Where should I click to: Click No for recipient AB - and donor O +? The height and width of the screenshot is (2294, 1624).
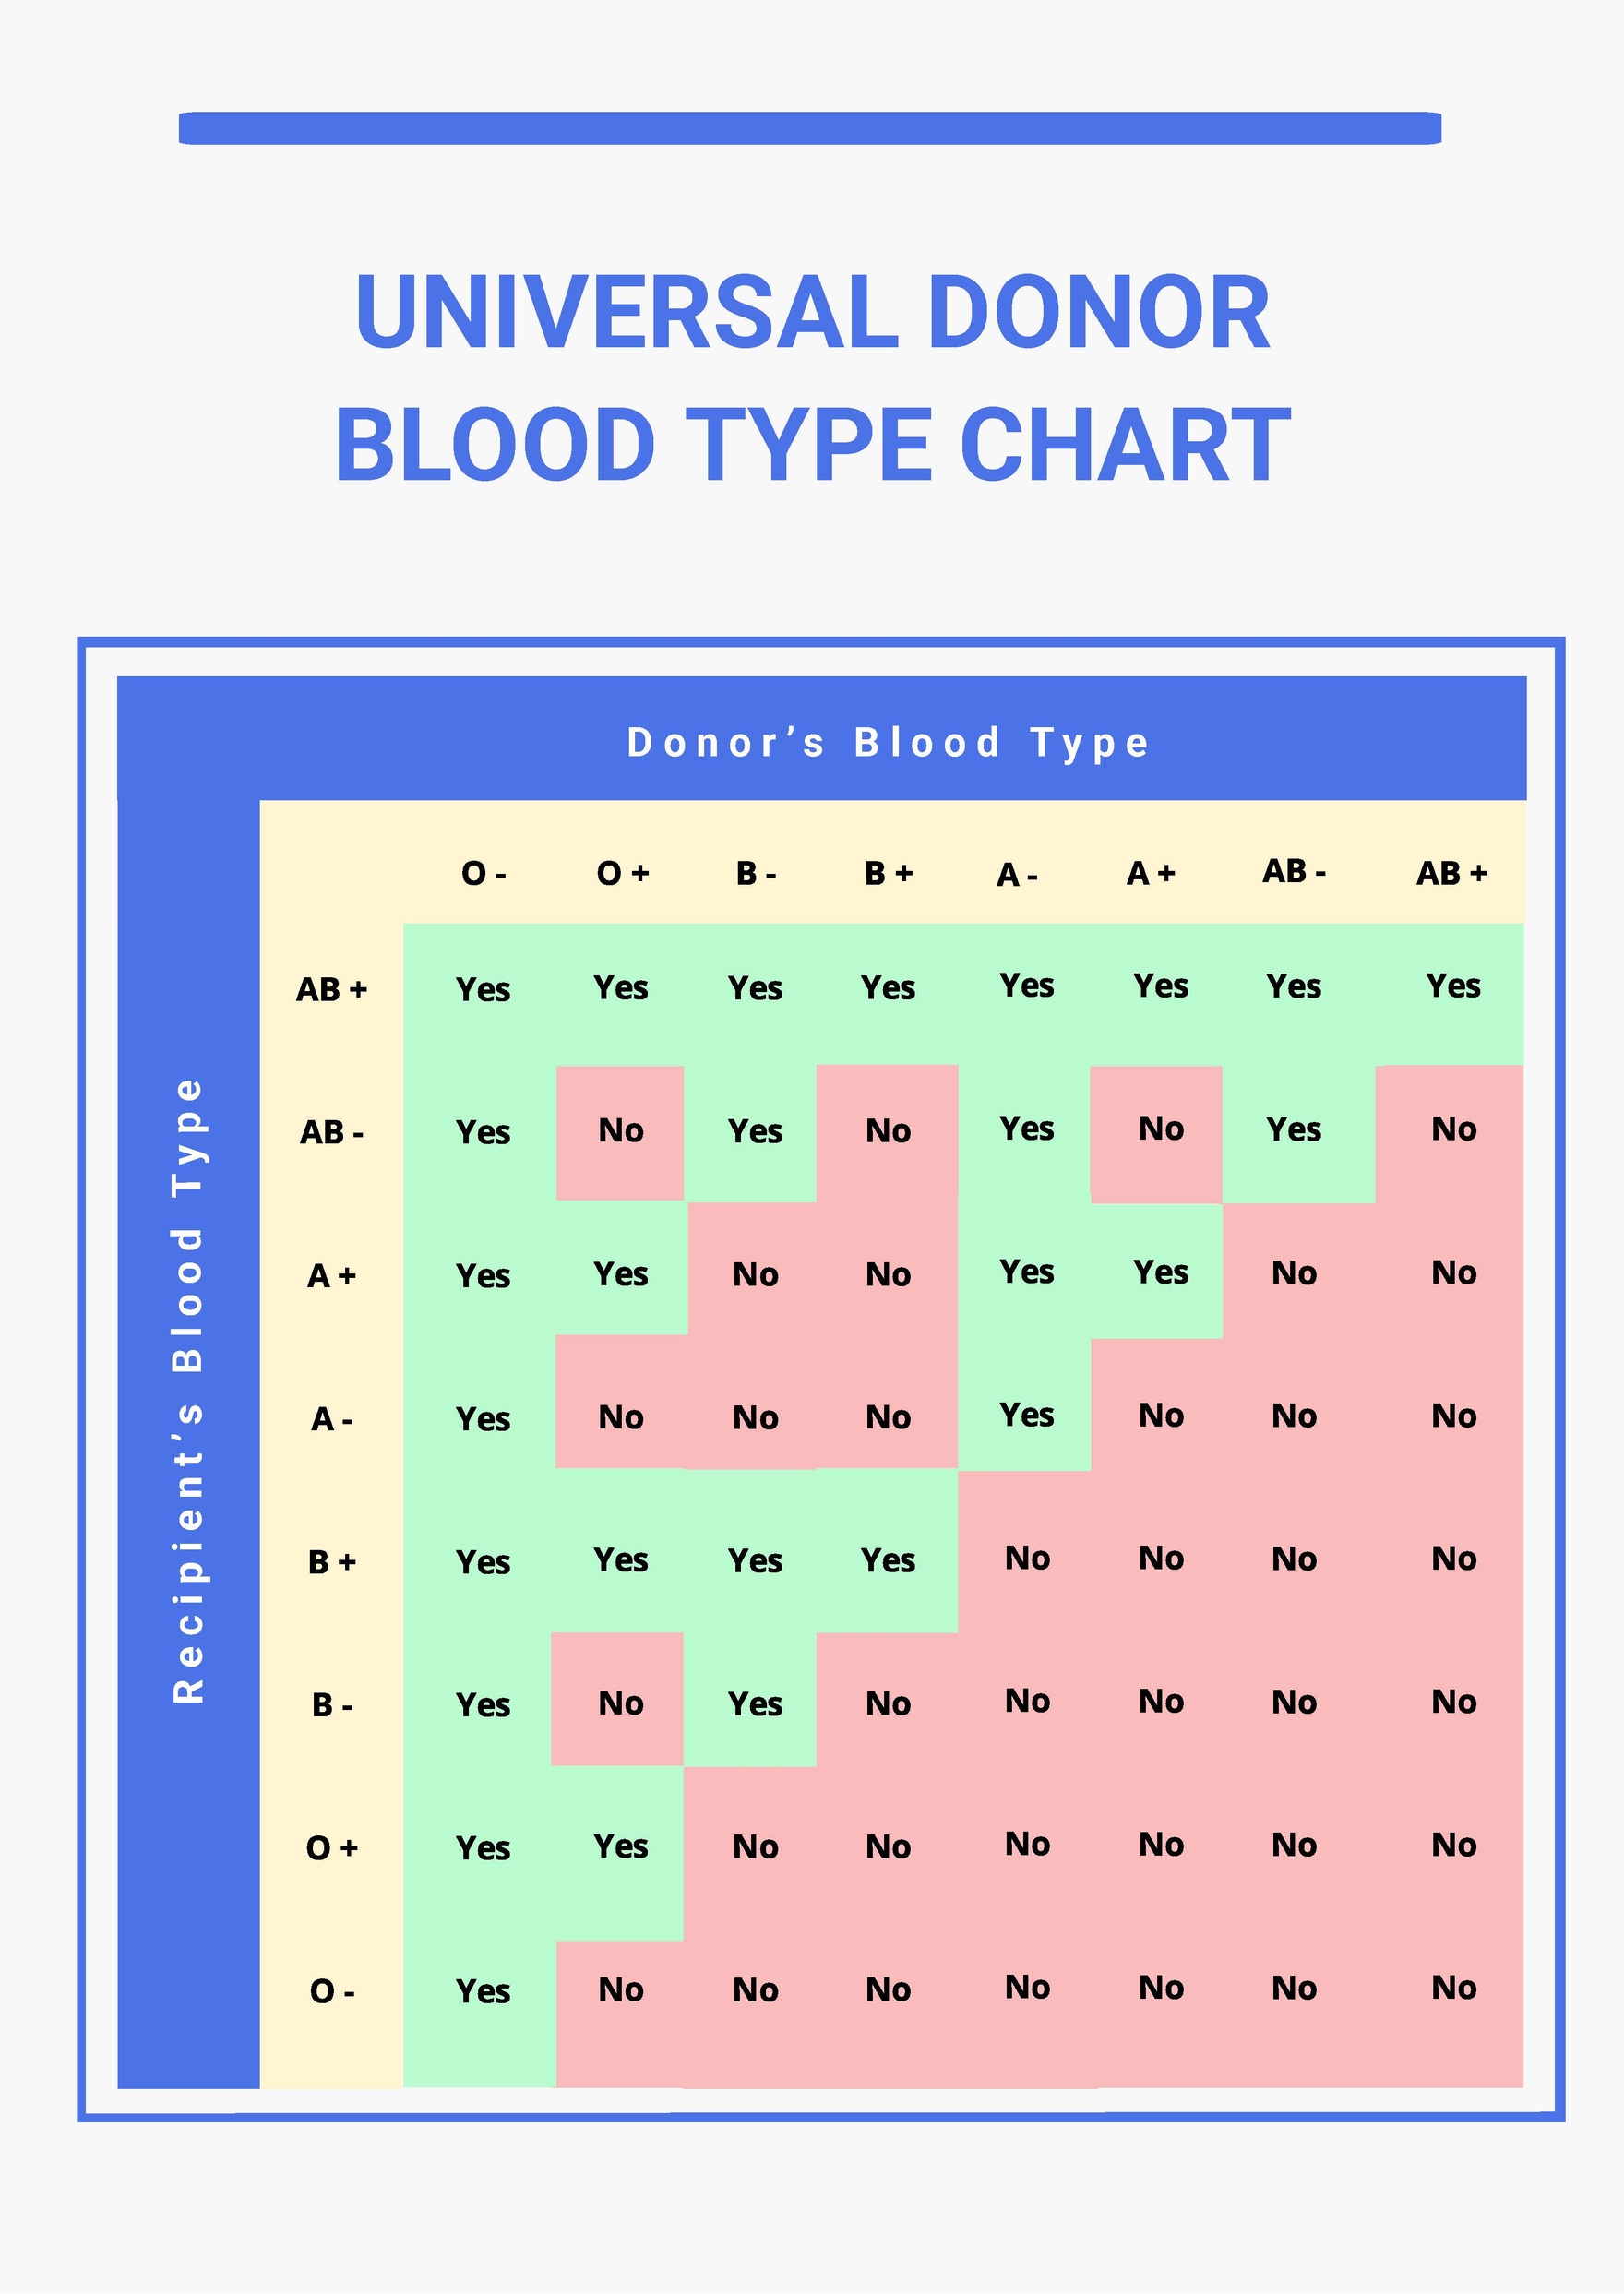point(621,1131)
